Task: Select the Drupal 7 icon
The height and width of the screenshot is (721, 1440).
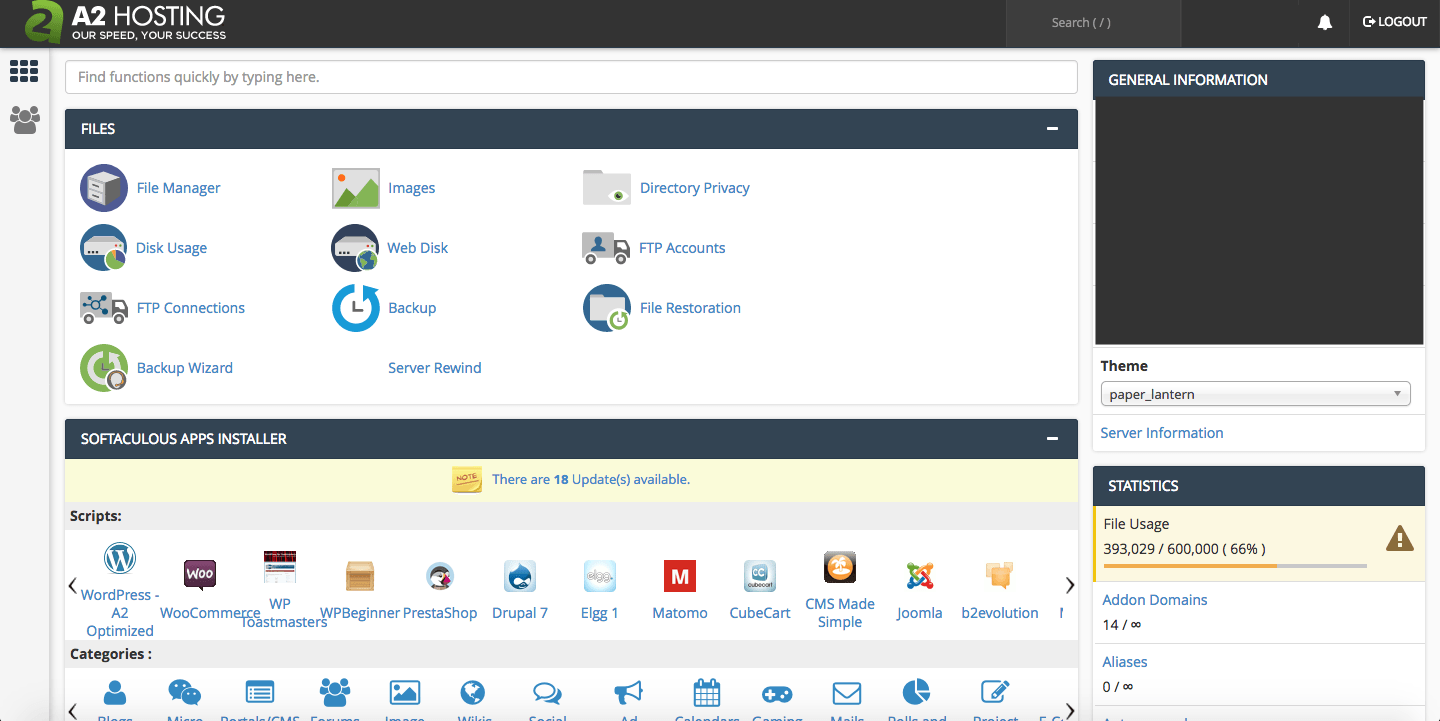Action: click(520, 575)
